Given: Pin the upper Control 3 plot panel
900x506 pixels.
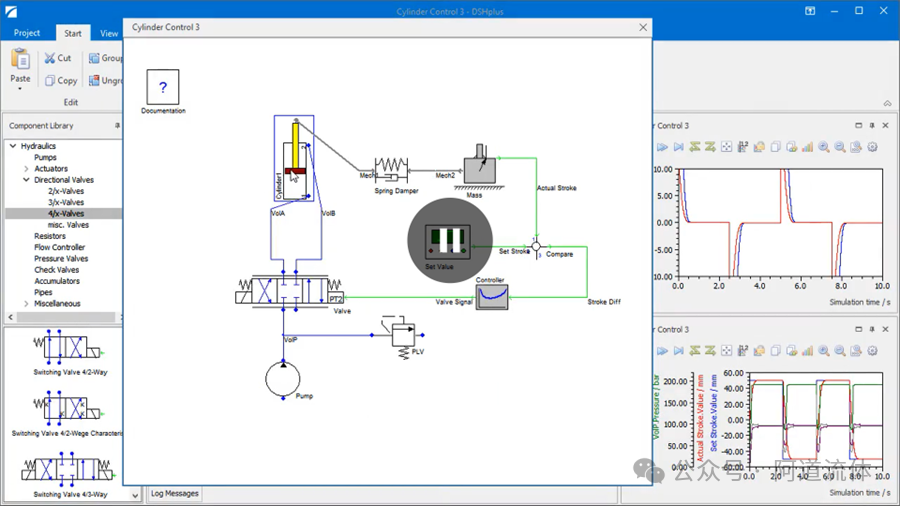Looking at the screenshot, I should click(872, 125).
